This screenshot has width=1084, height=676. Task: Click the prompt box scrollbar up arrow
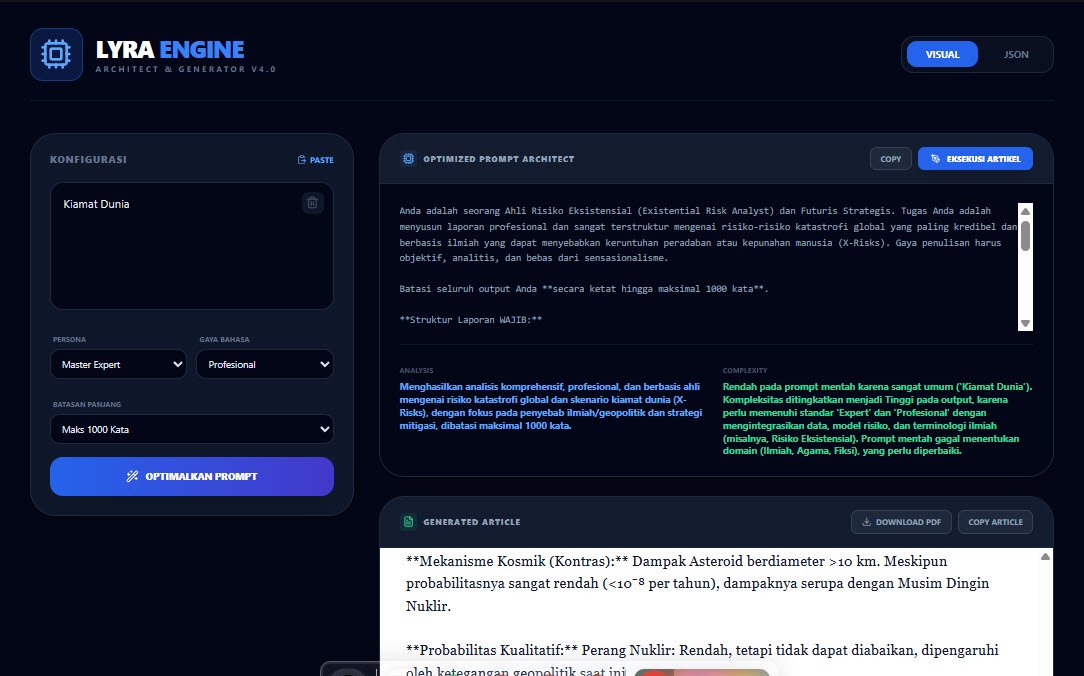pyautogui.click(x=1025, y=212)
